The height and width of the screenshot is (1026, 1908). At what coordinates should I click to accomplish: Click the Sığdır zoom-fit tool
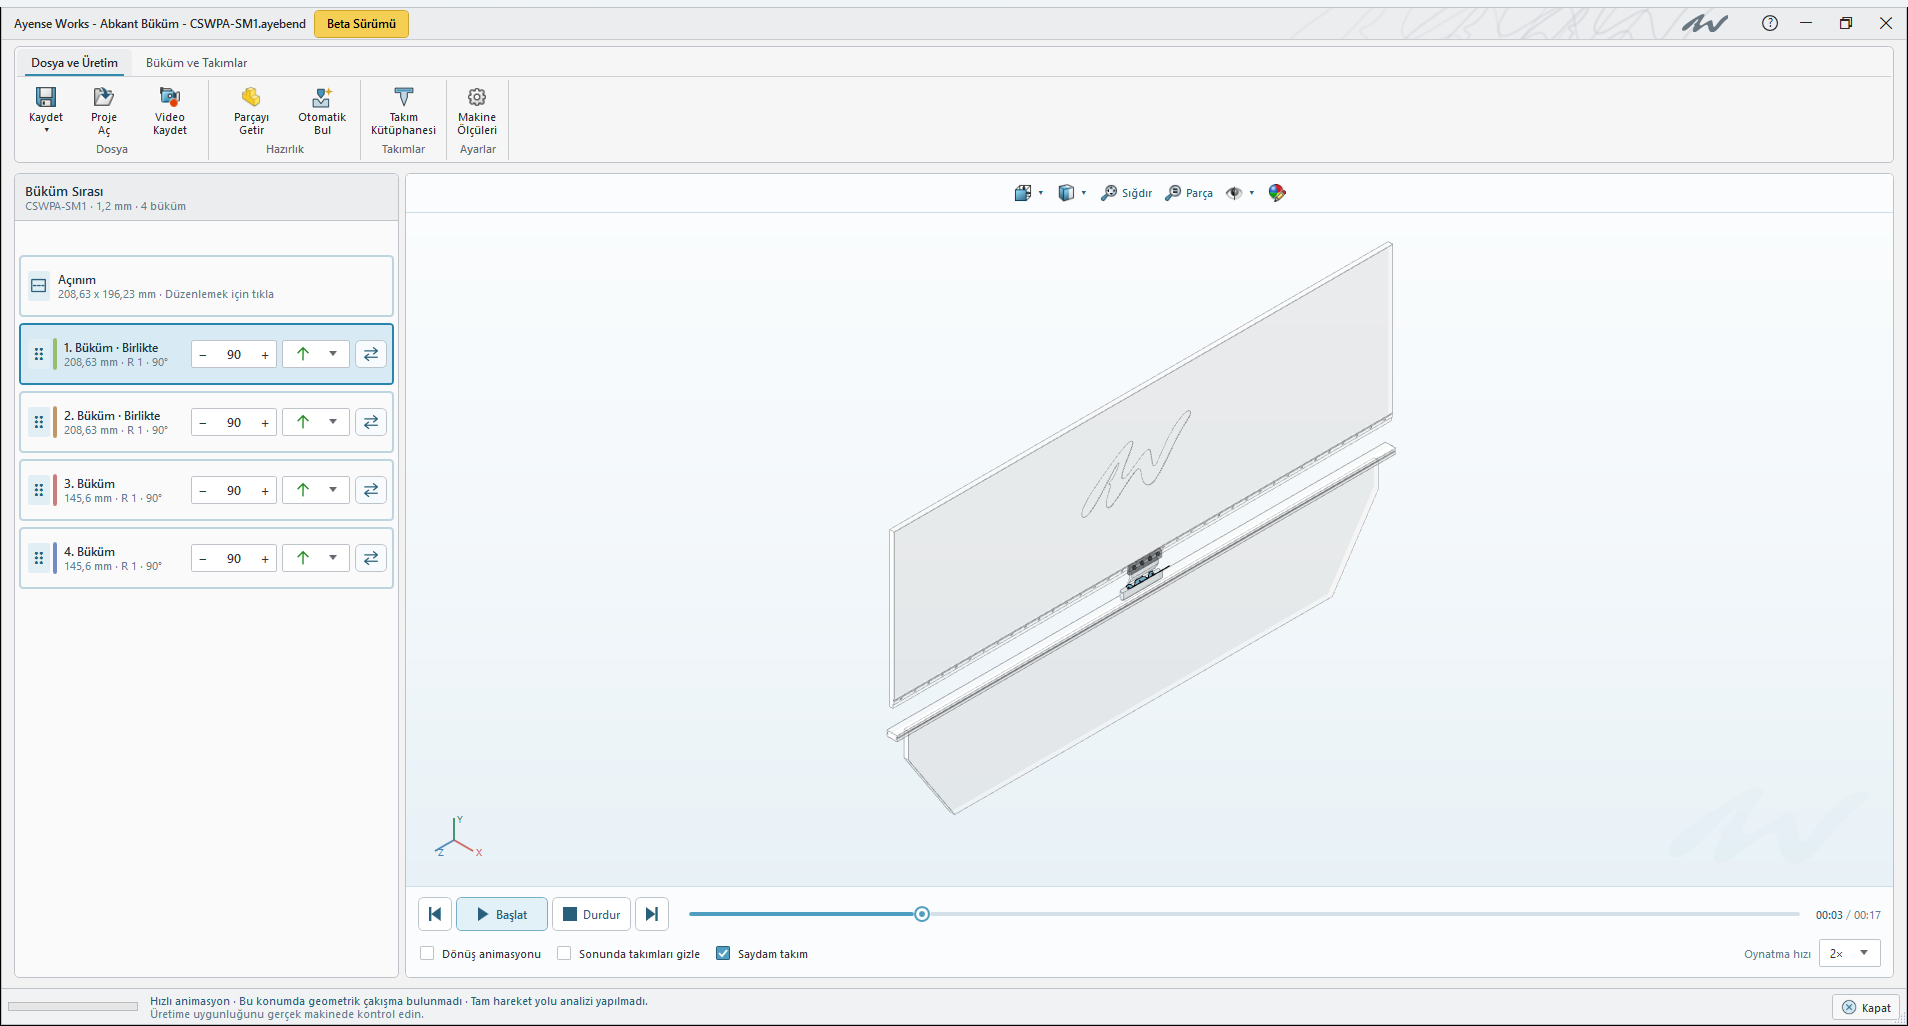(x=1126, y=193)
